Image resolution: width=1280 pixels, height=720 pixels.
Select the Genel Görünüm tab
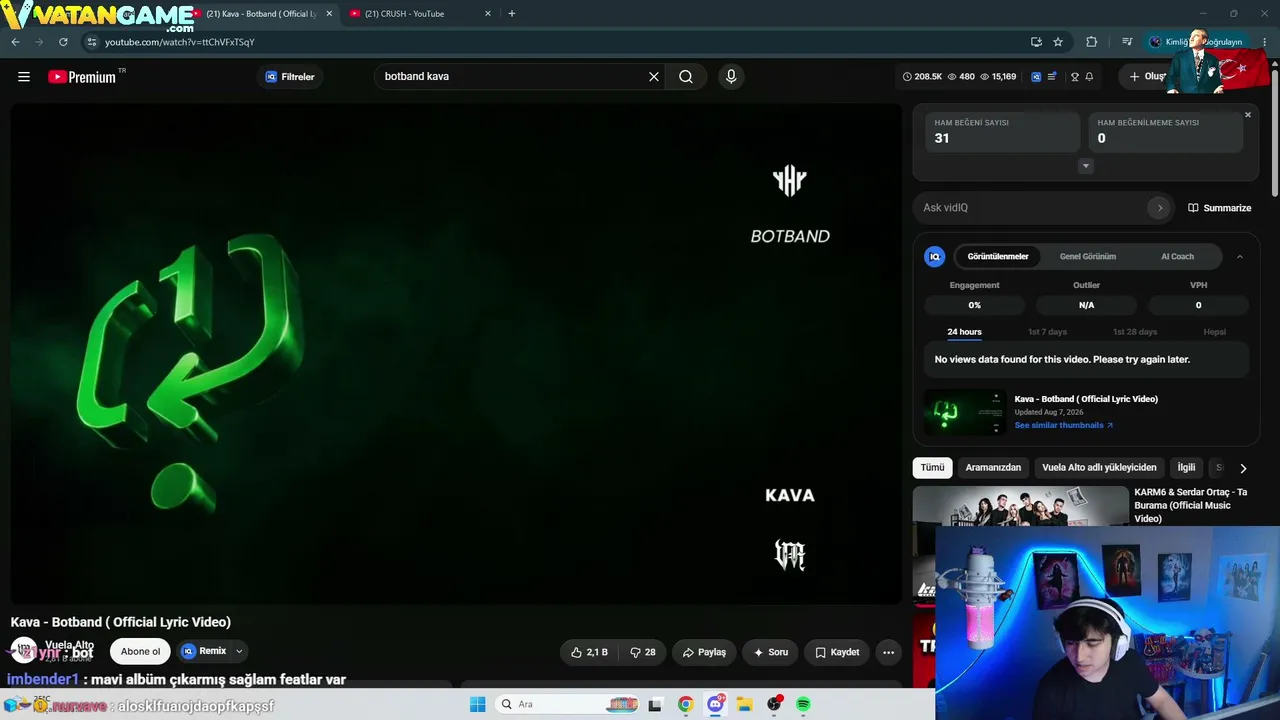(x=1088, y=257)
